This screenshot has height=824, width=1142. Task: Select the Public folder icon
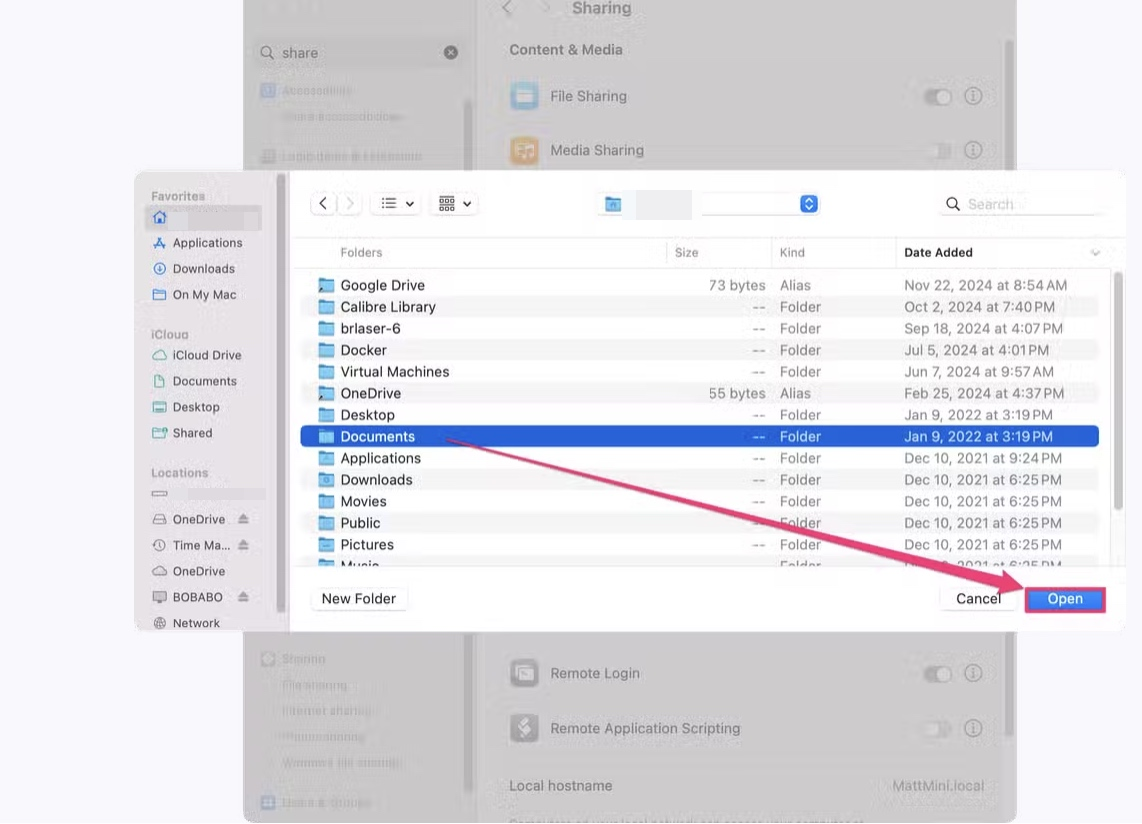pos(326,523)
